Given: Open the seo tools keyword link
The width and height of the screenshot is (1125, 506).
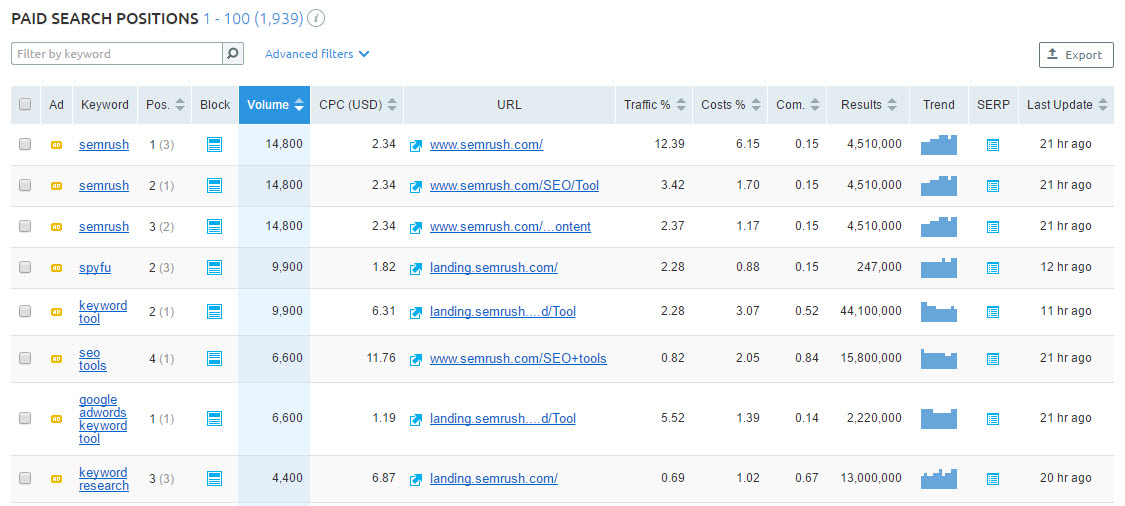Looking at the screenshot, I should click(93, 359).
